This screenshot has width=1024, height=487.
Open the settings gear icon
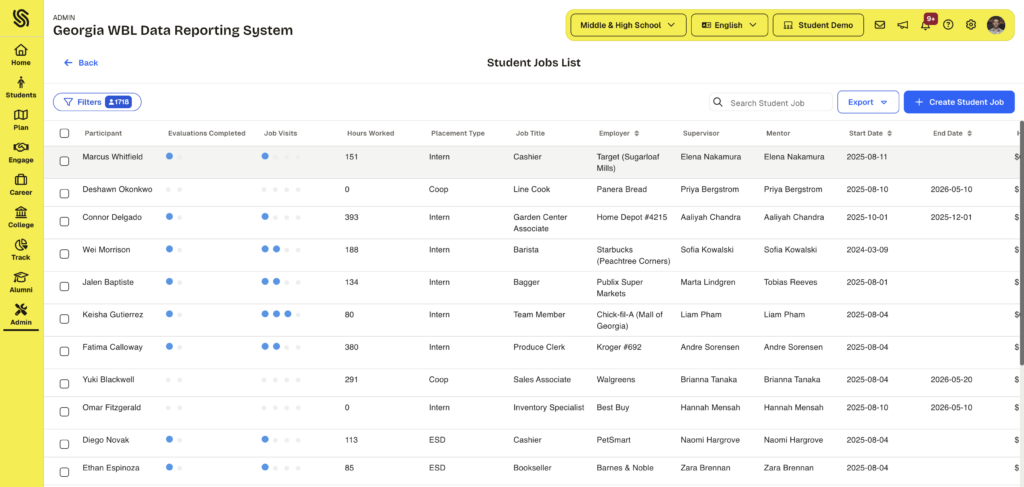tap(971, 25)
